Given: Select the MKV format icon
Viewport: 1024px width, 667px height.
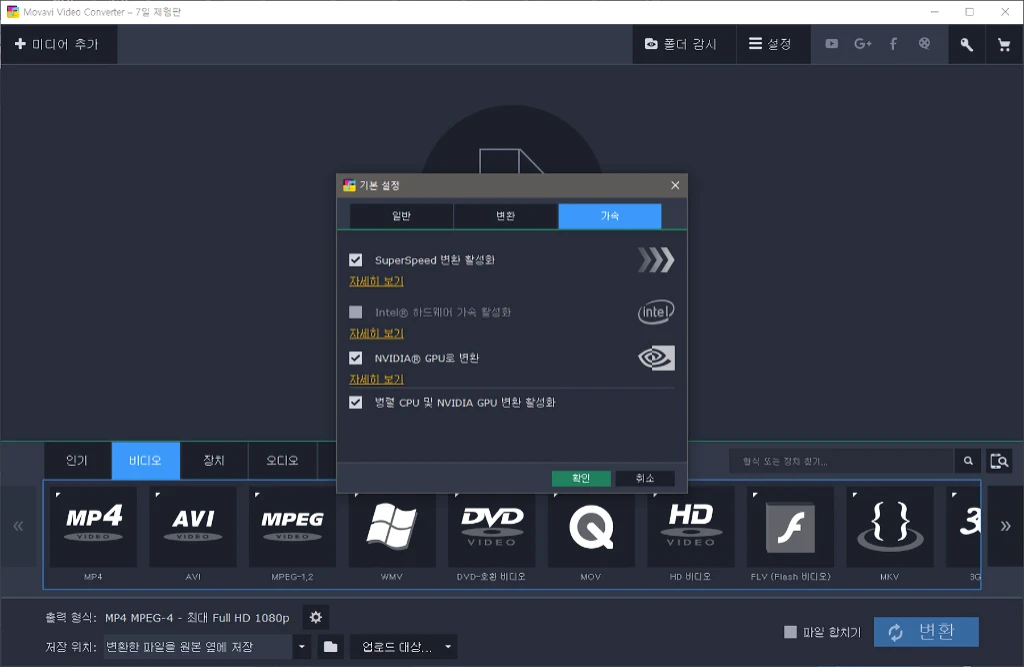Looking at the screenshot, I should tap(890, 527).
